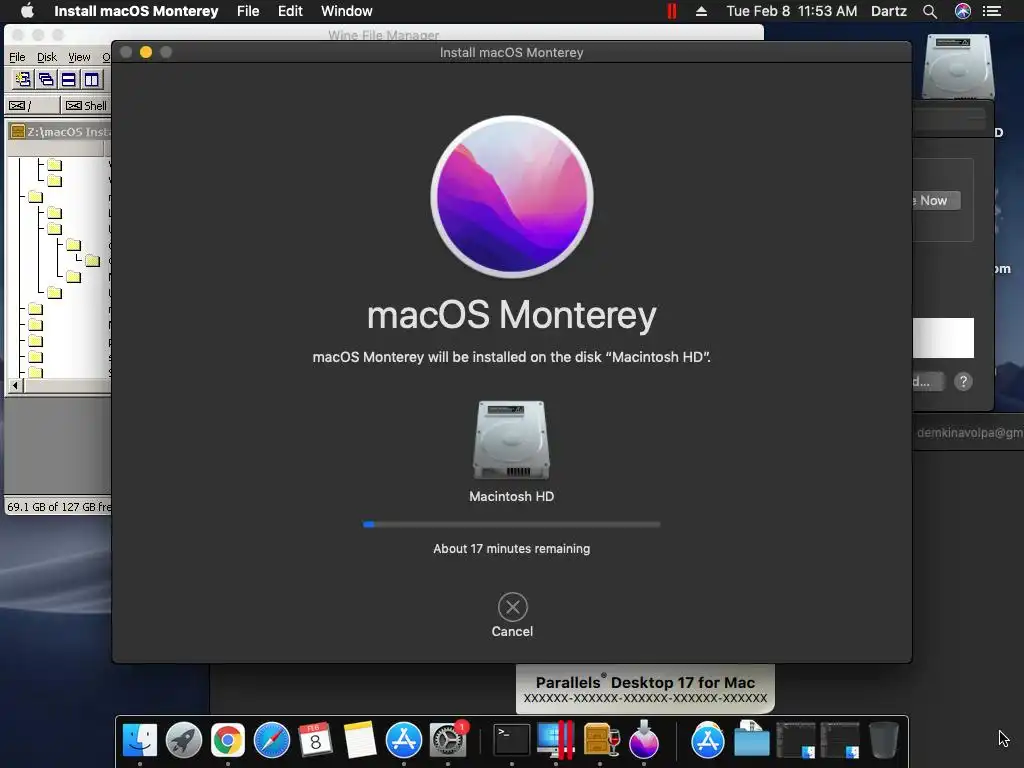
Task: Open Install macOS Monterey icon in Dock
Action: point(644,740)
